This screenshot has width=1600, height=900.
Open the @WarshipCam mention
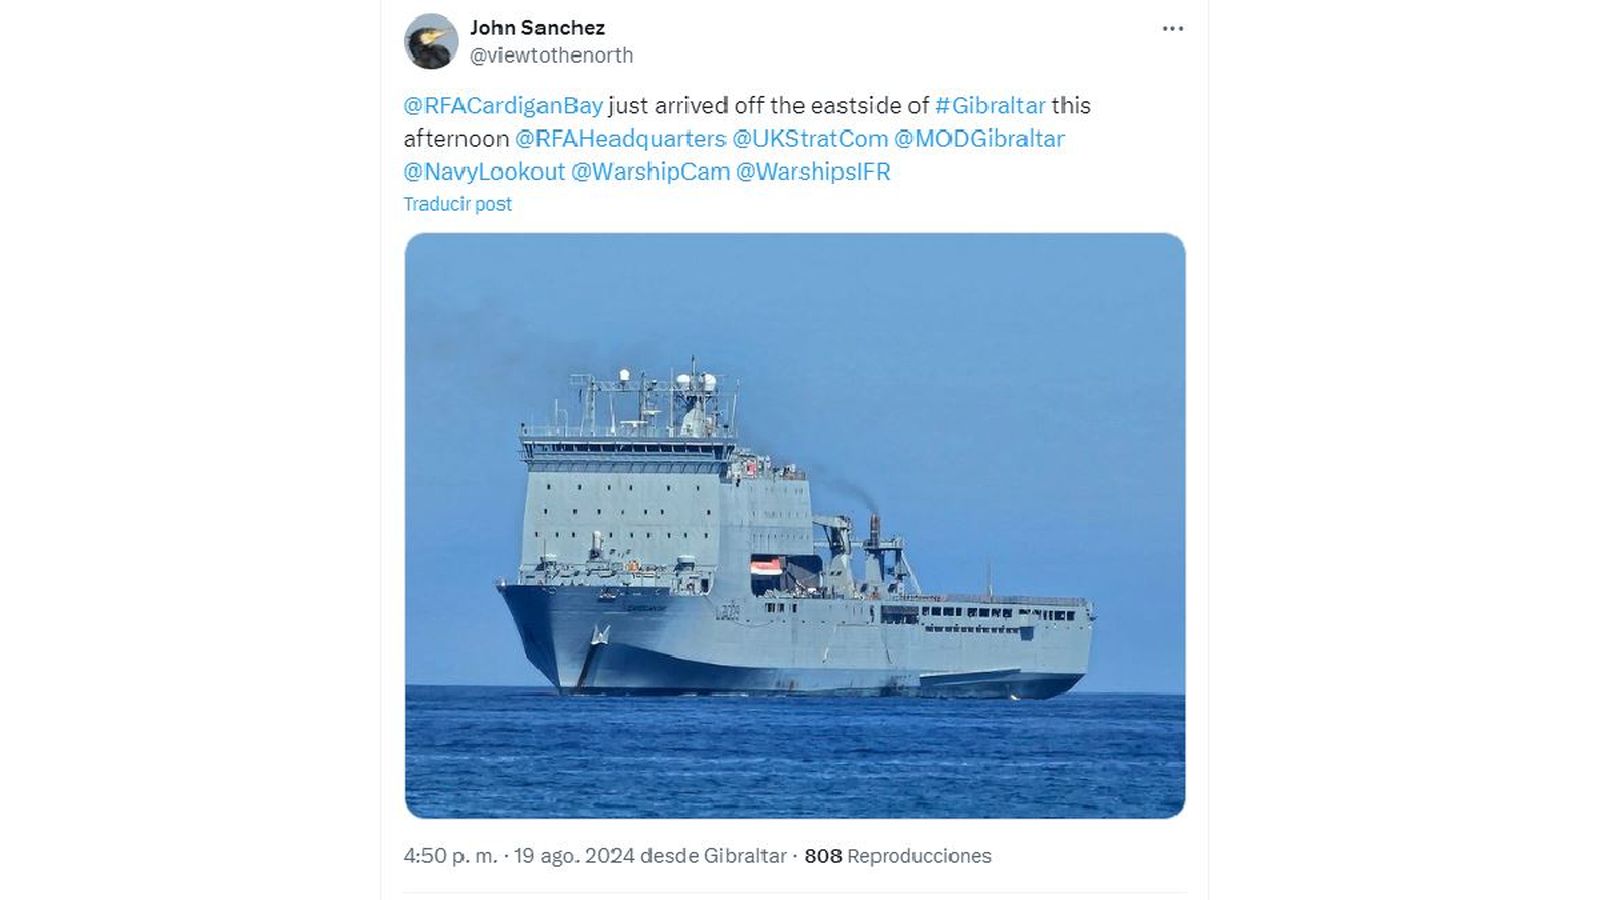tap(650, 171)
